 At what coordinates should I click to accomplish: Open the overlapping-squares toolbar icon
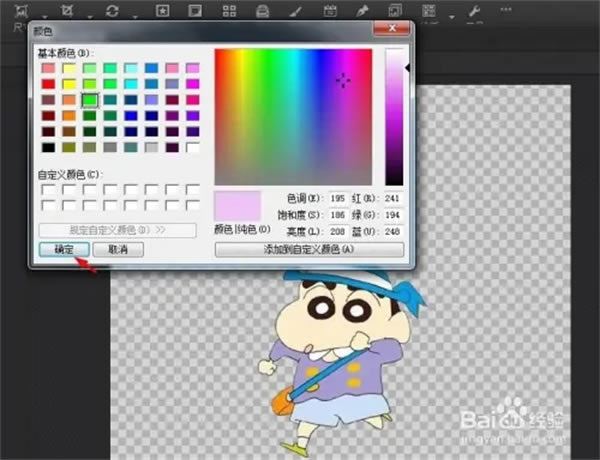coord(395,11)
